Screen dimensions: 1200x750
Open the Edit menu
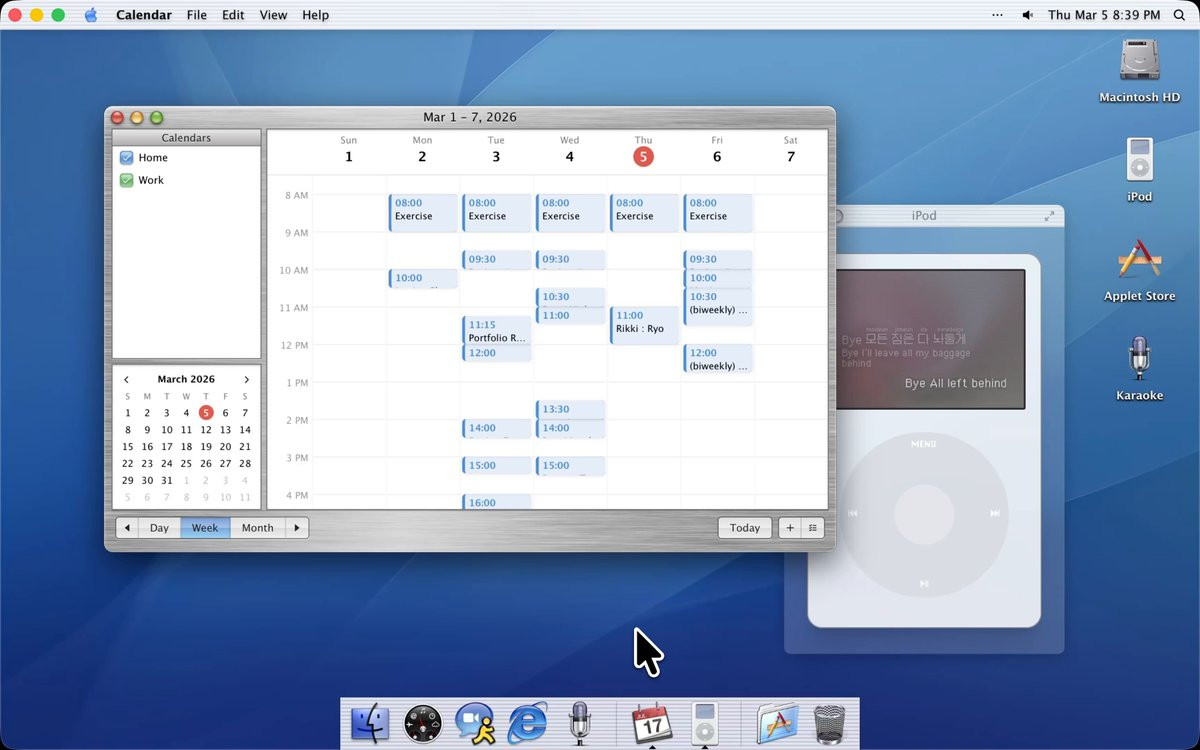tap(233, 15)
